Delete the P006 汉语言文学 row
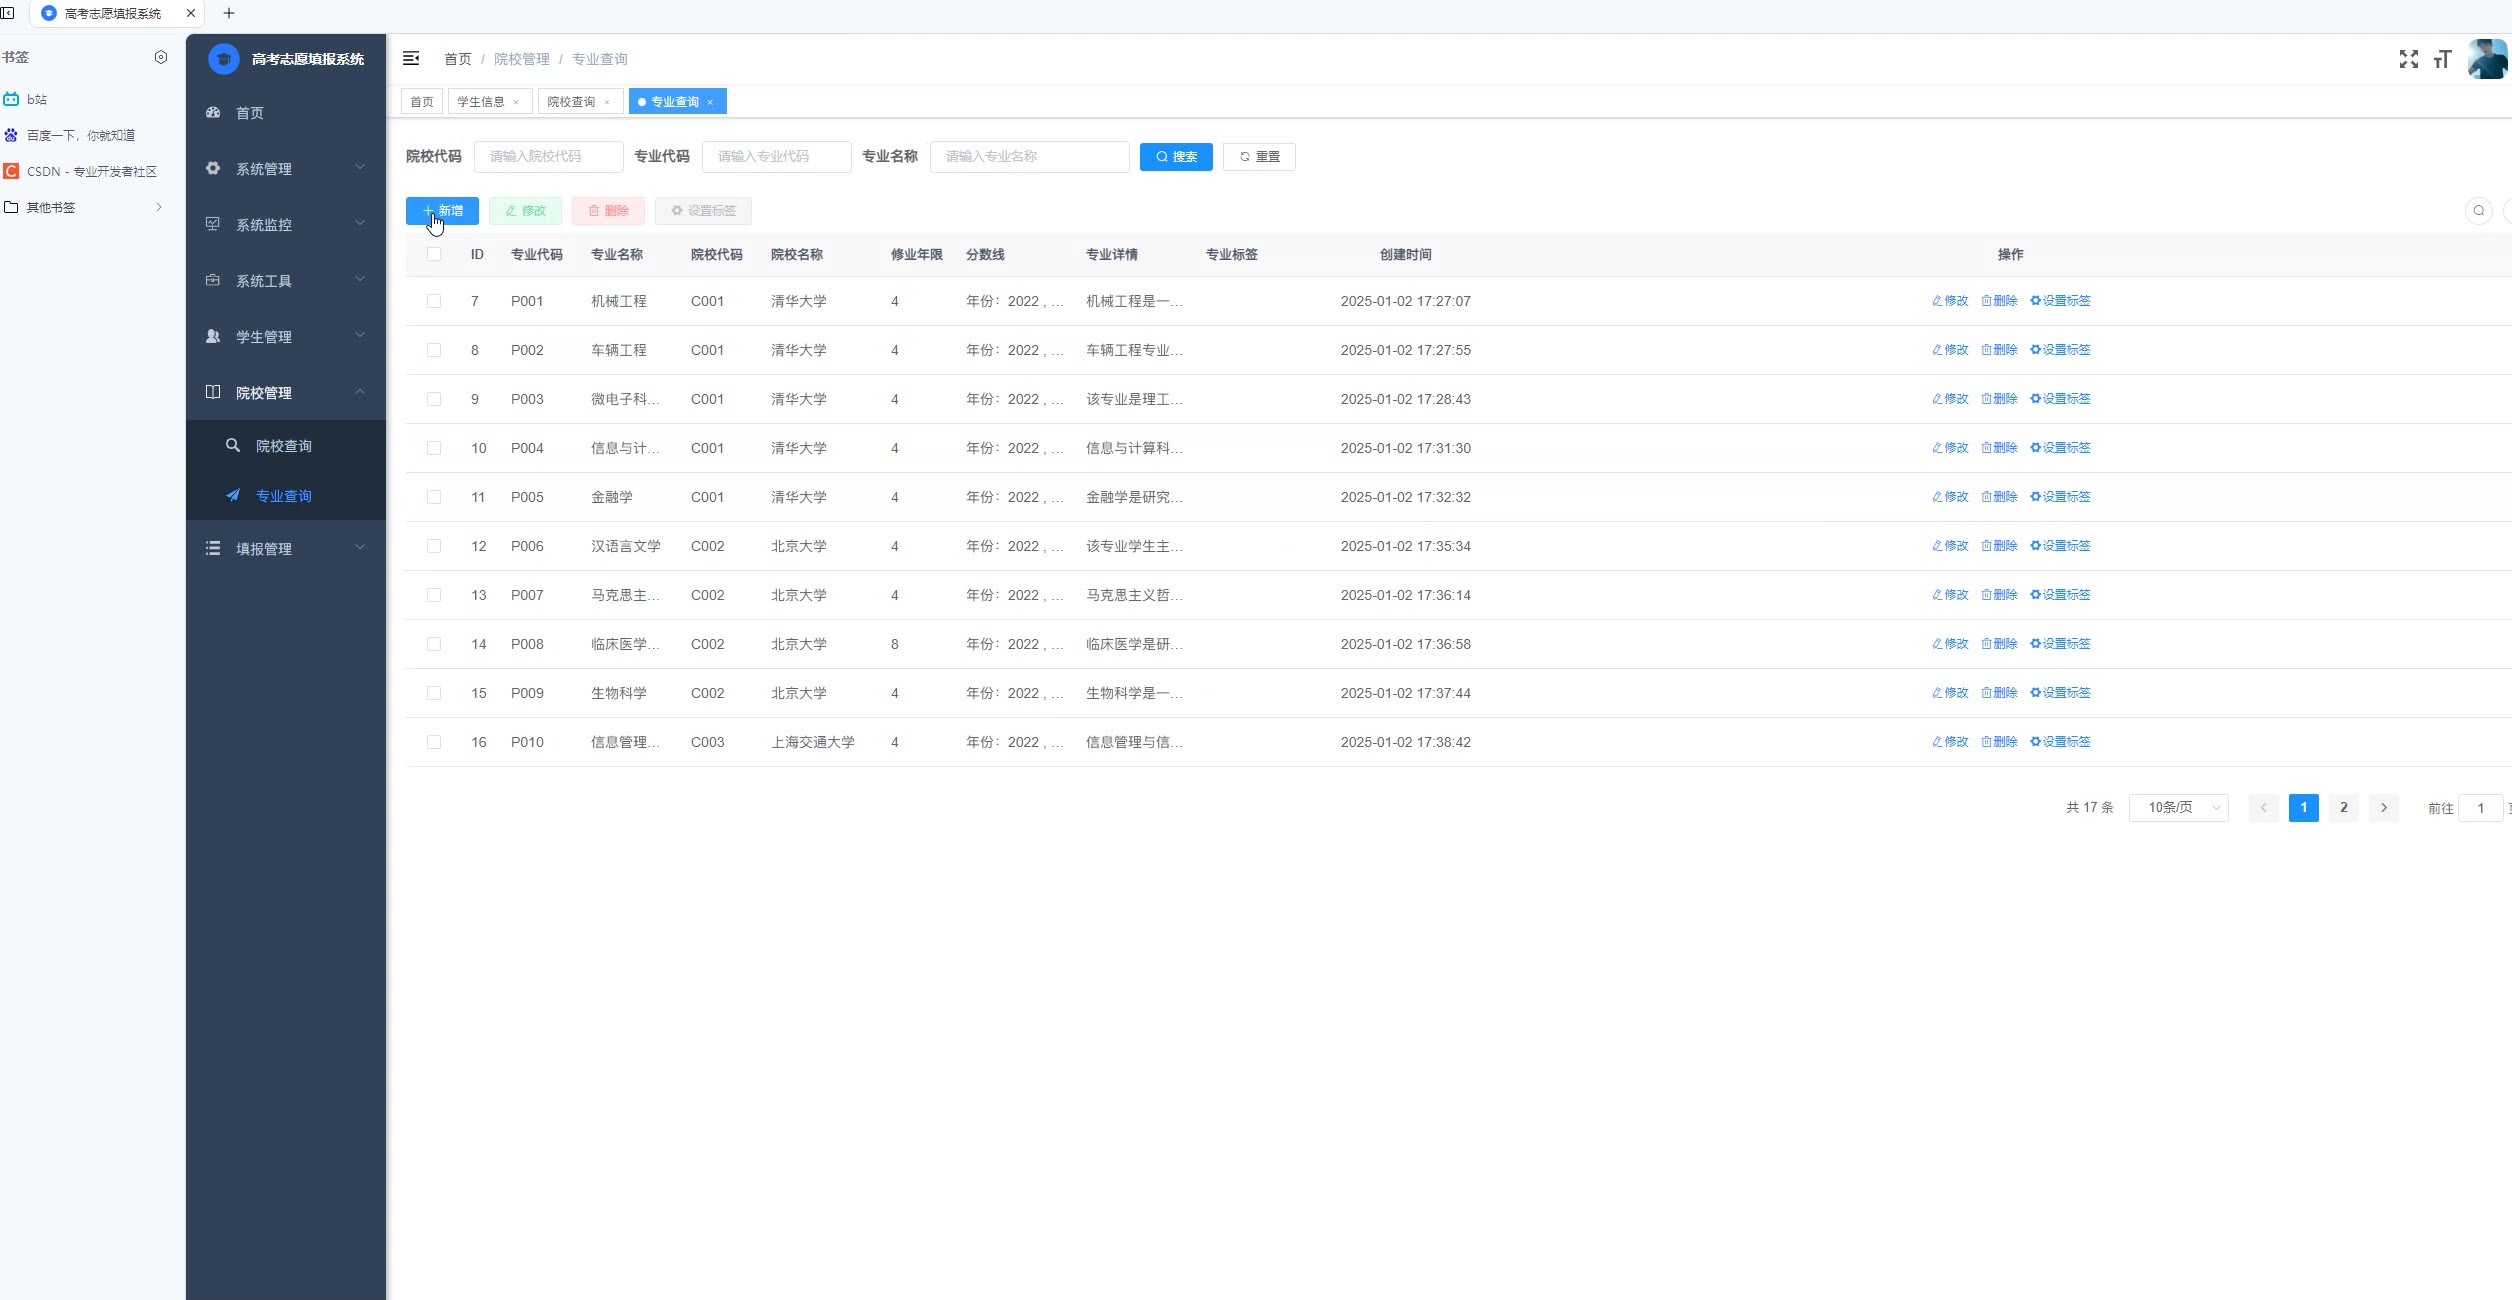This screenshot has height=1300, width=2512. 1999,546
